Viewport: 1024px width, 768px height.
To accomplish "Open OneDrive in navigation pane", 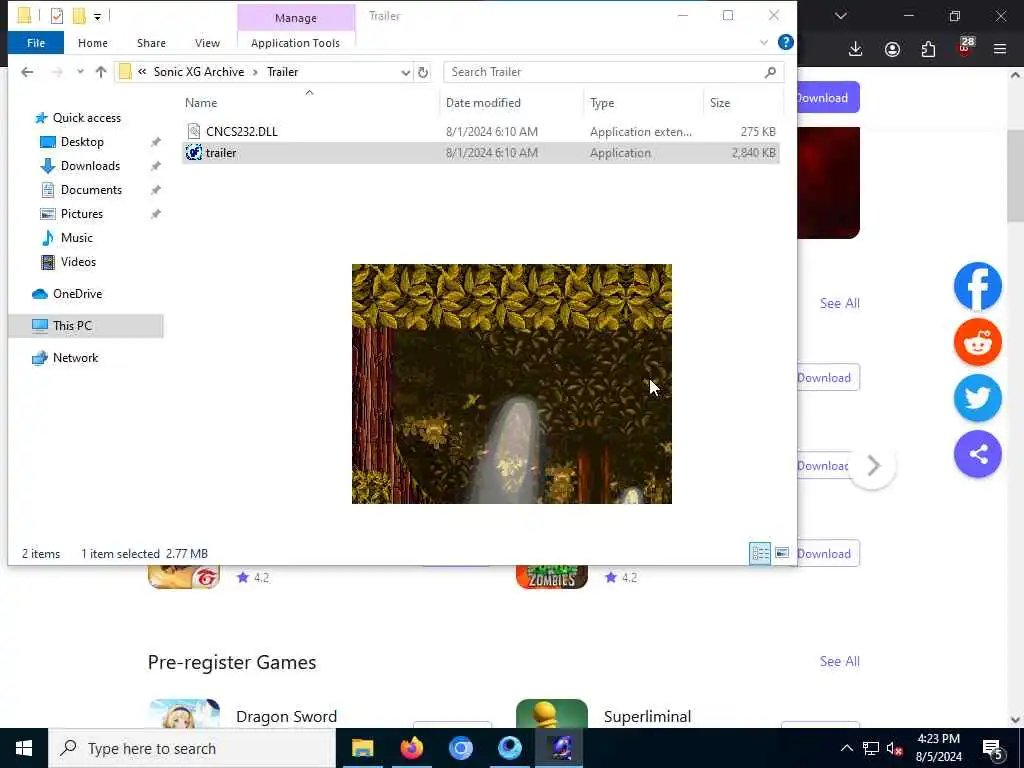I will click(x=77, y=294).
